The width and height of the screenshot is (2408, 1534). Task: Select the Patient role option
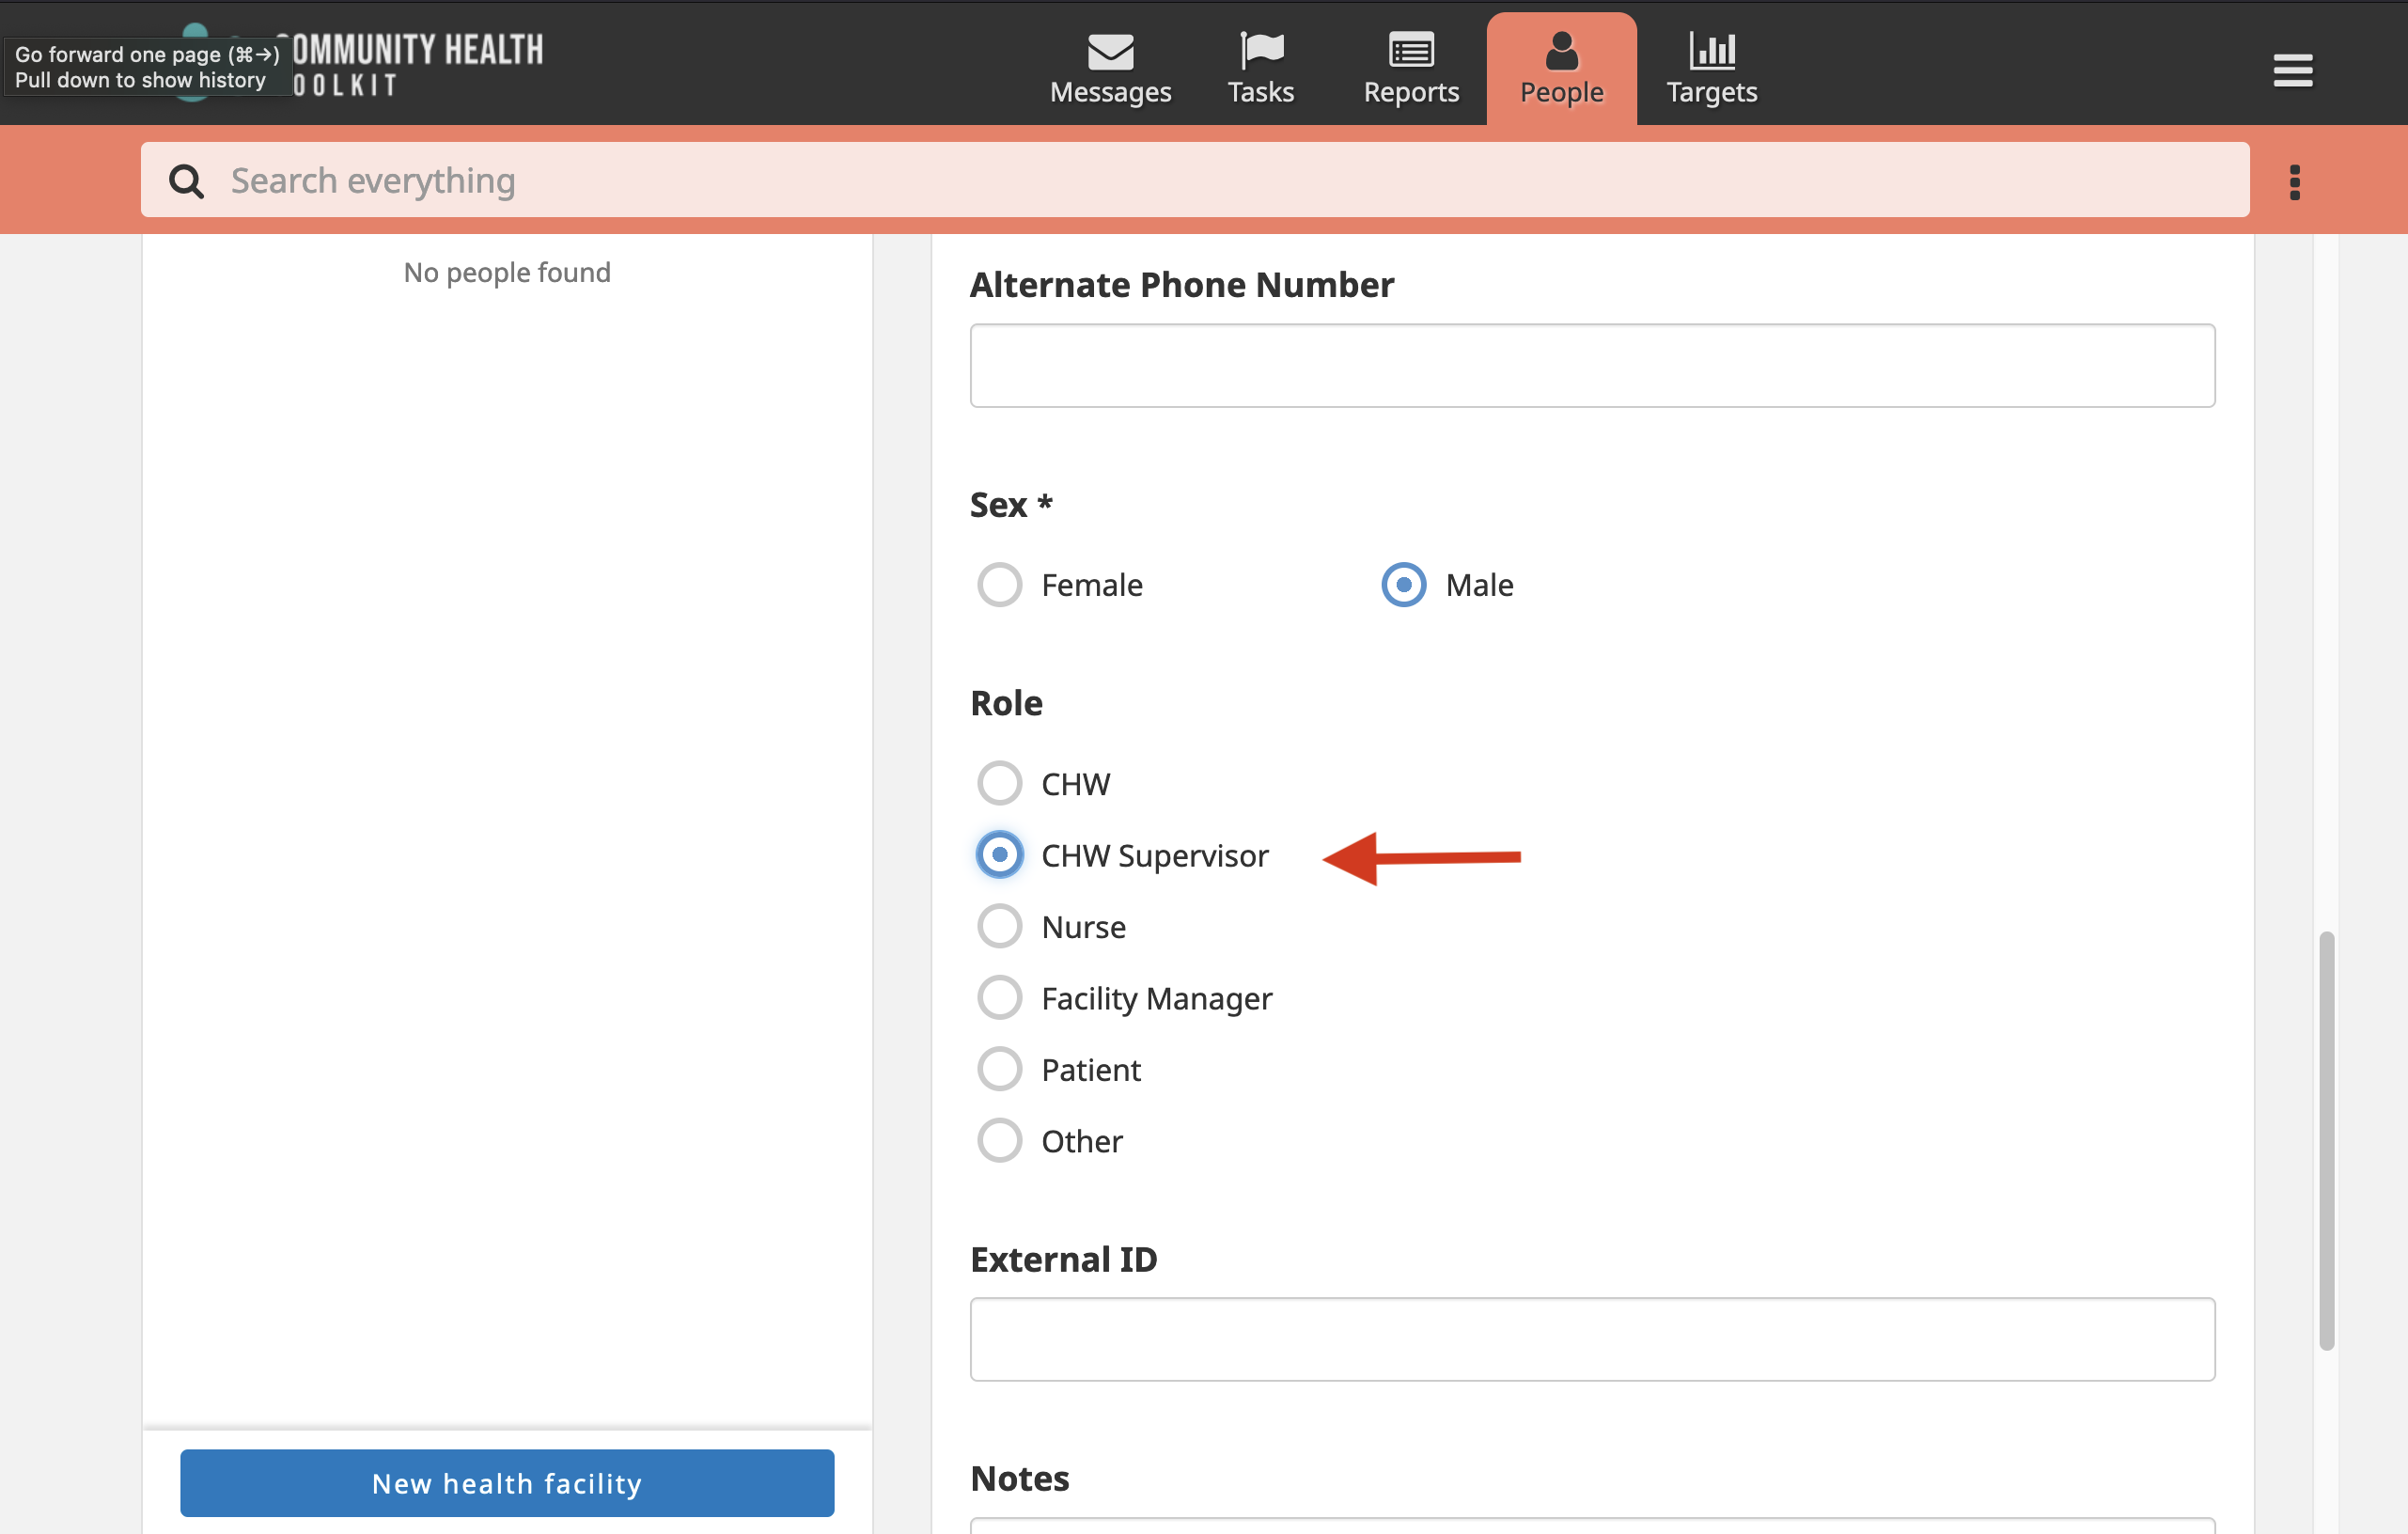pyautogui.click(x=999, y=1069)
